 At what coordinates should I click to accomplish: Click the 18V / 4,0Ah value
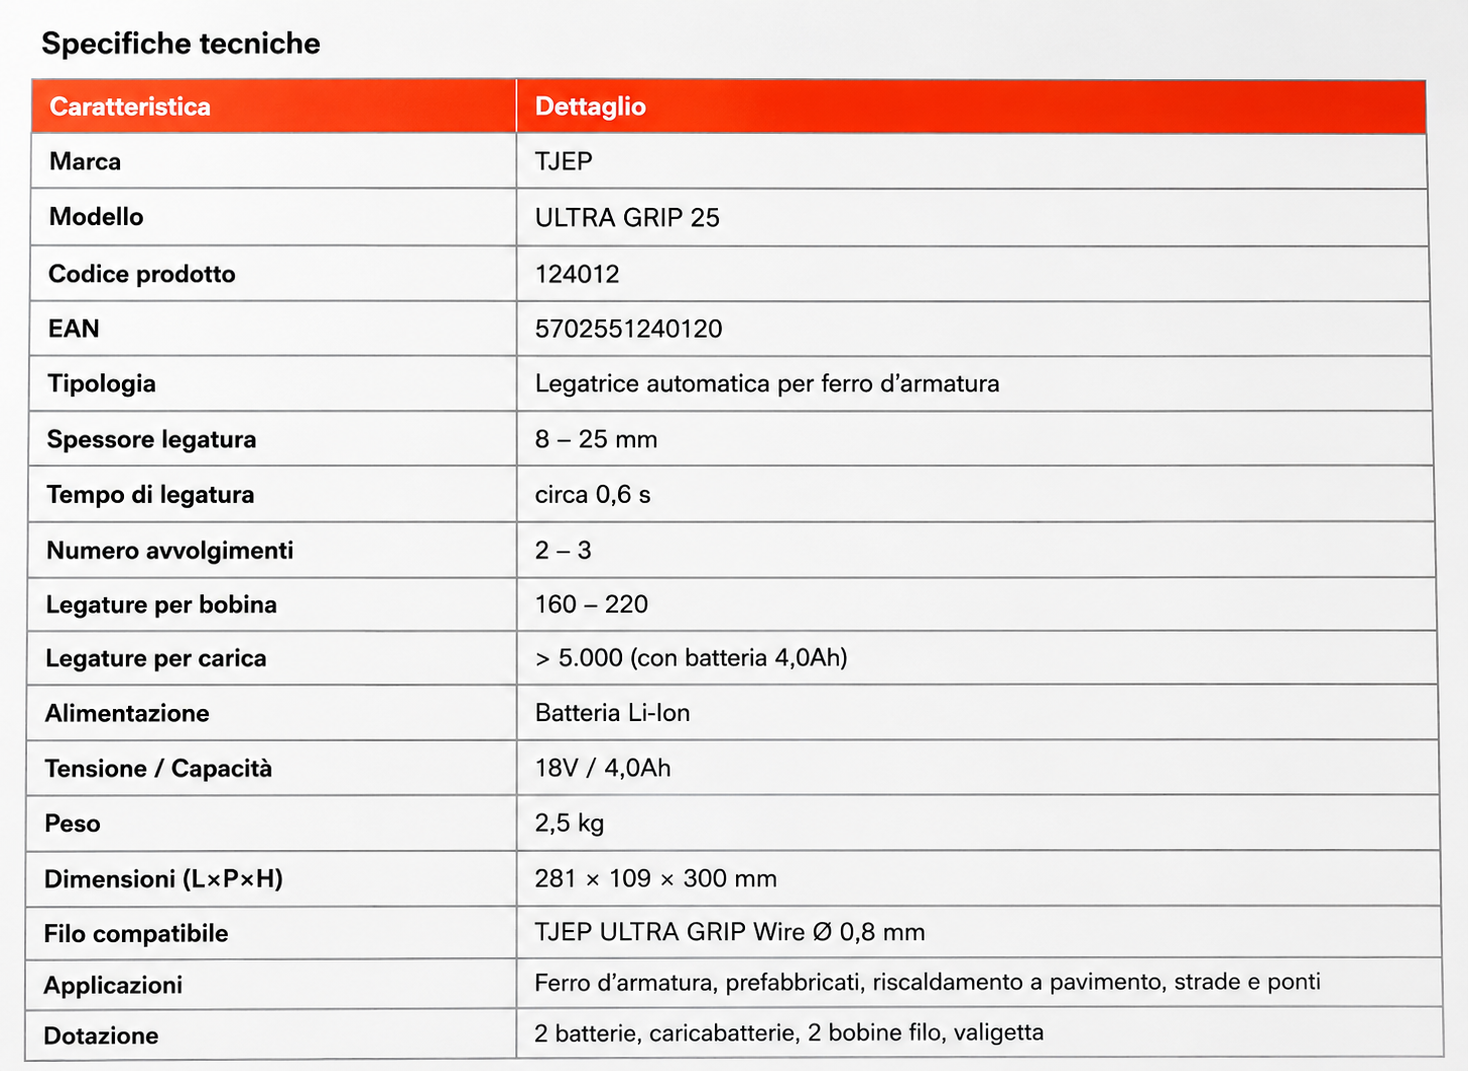pos(603,768)
